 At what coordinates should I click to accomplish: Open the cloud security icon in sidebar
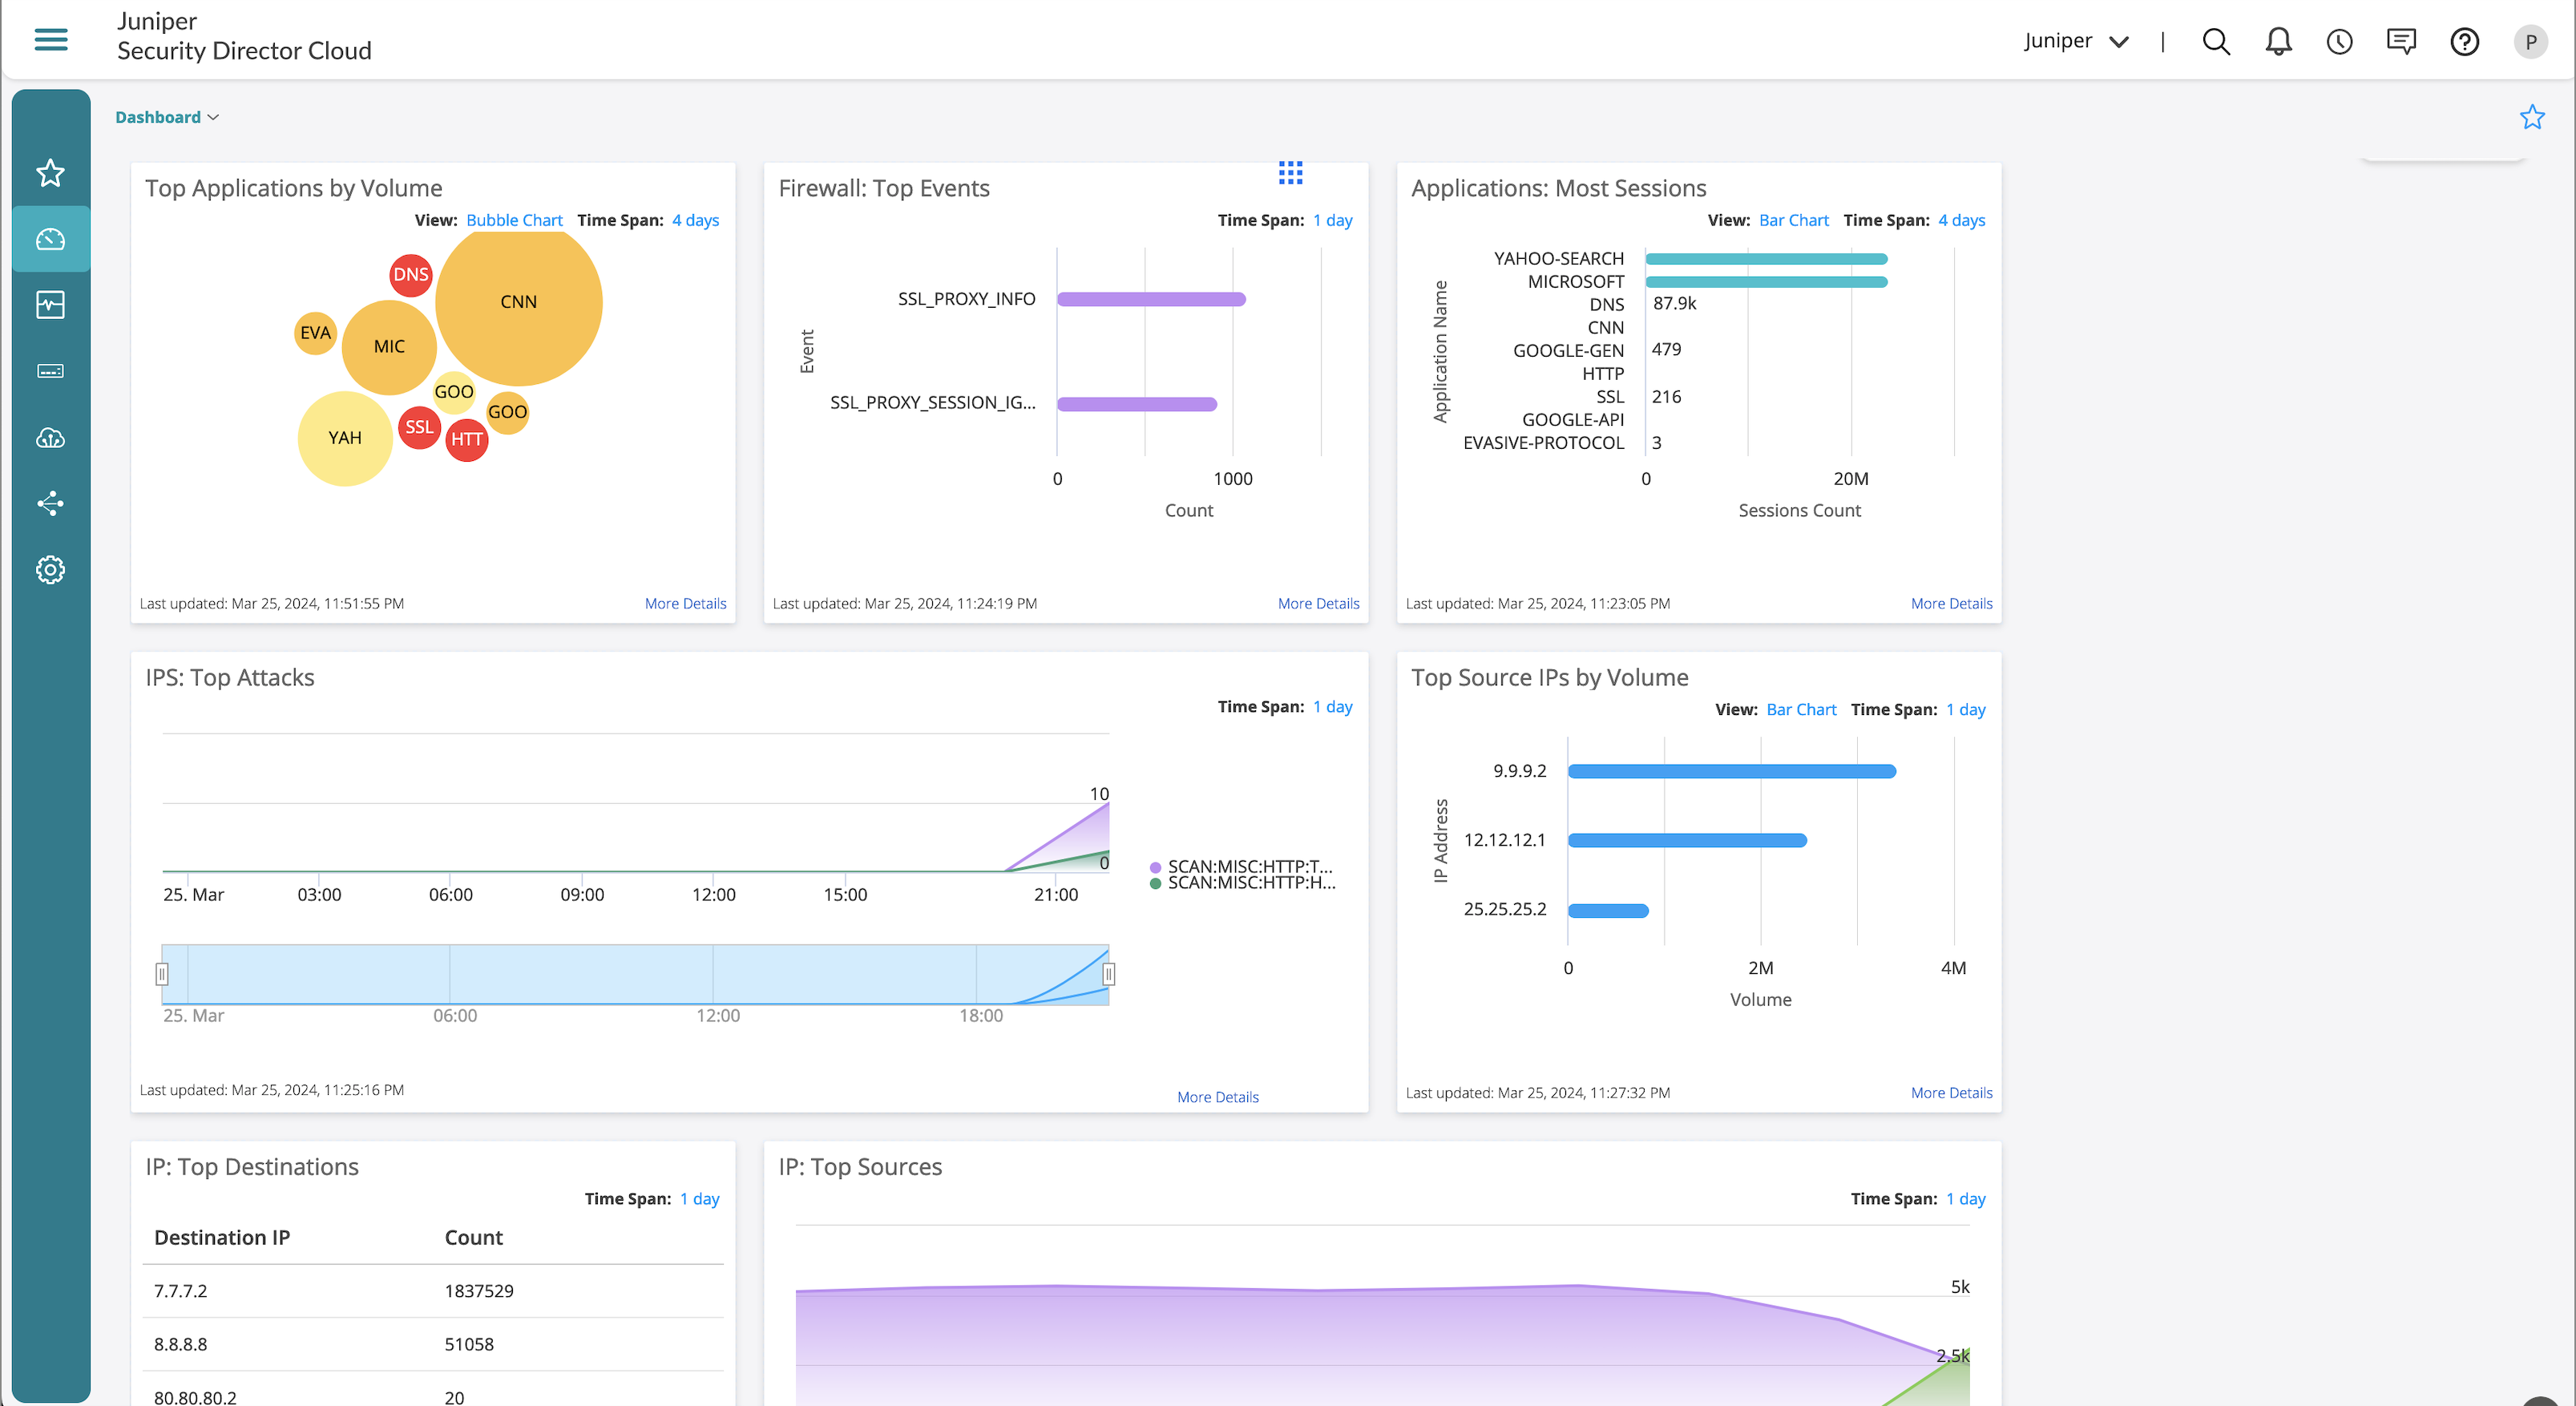[50, 438]
